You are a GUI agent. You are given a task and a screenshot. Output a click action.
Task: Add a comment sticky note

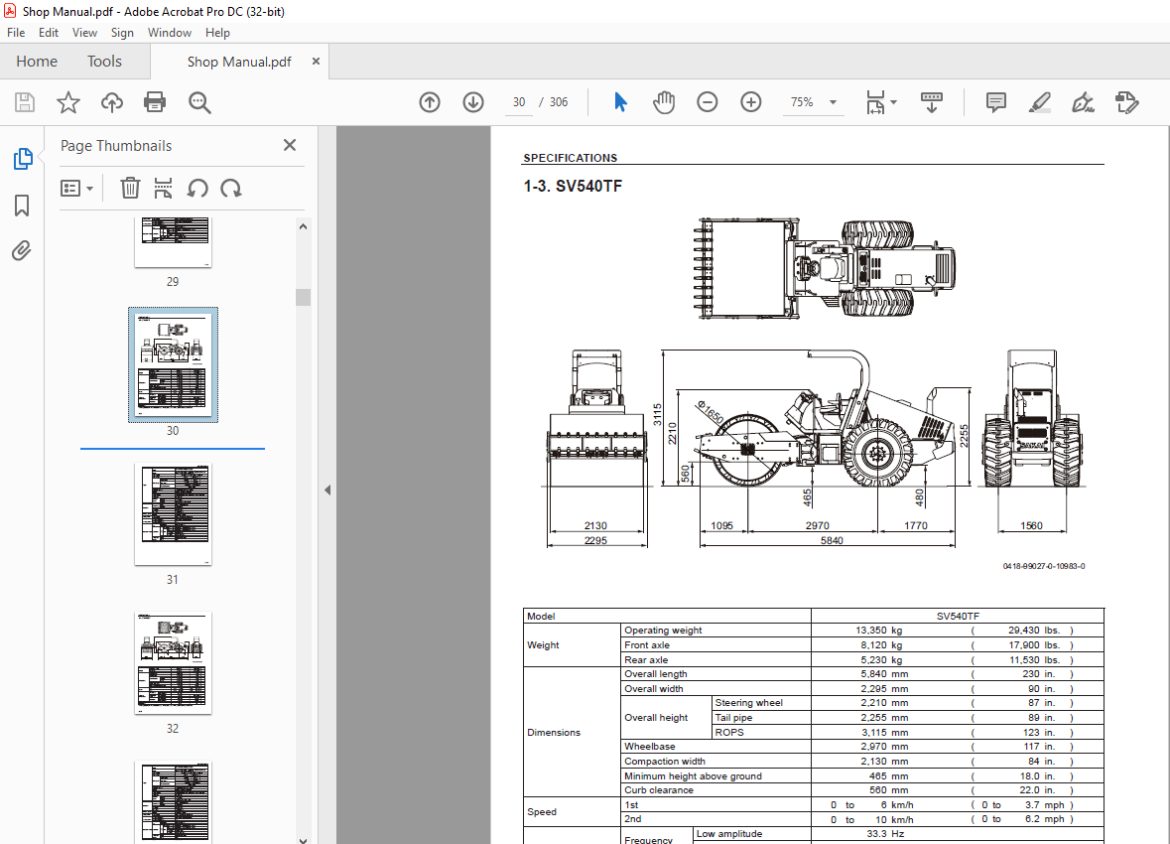click(996, 102)
